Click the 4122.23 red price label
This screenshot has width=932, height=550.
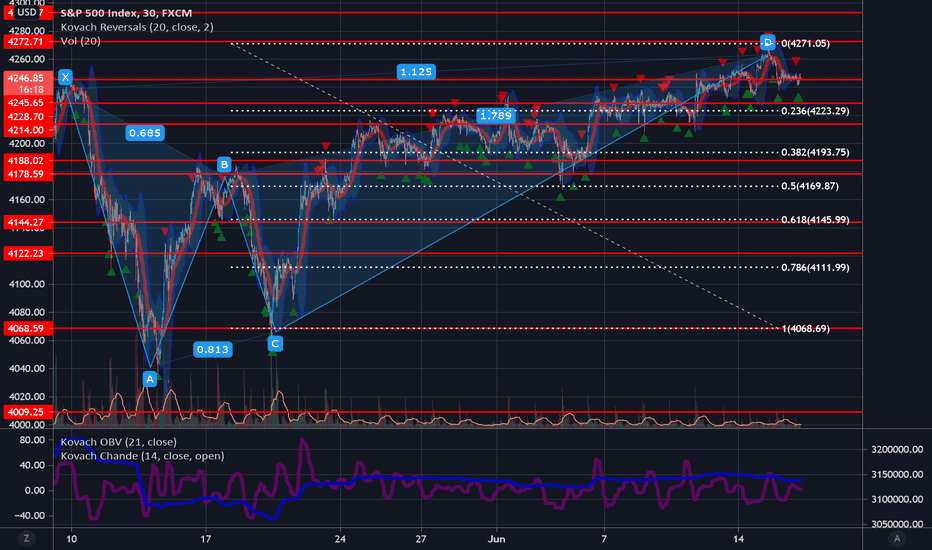tap(28, 253)
